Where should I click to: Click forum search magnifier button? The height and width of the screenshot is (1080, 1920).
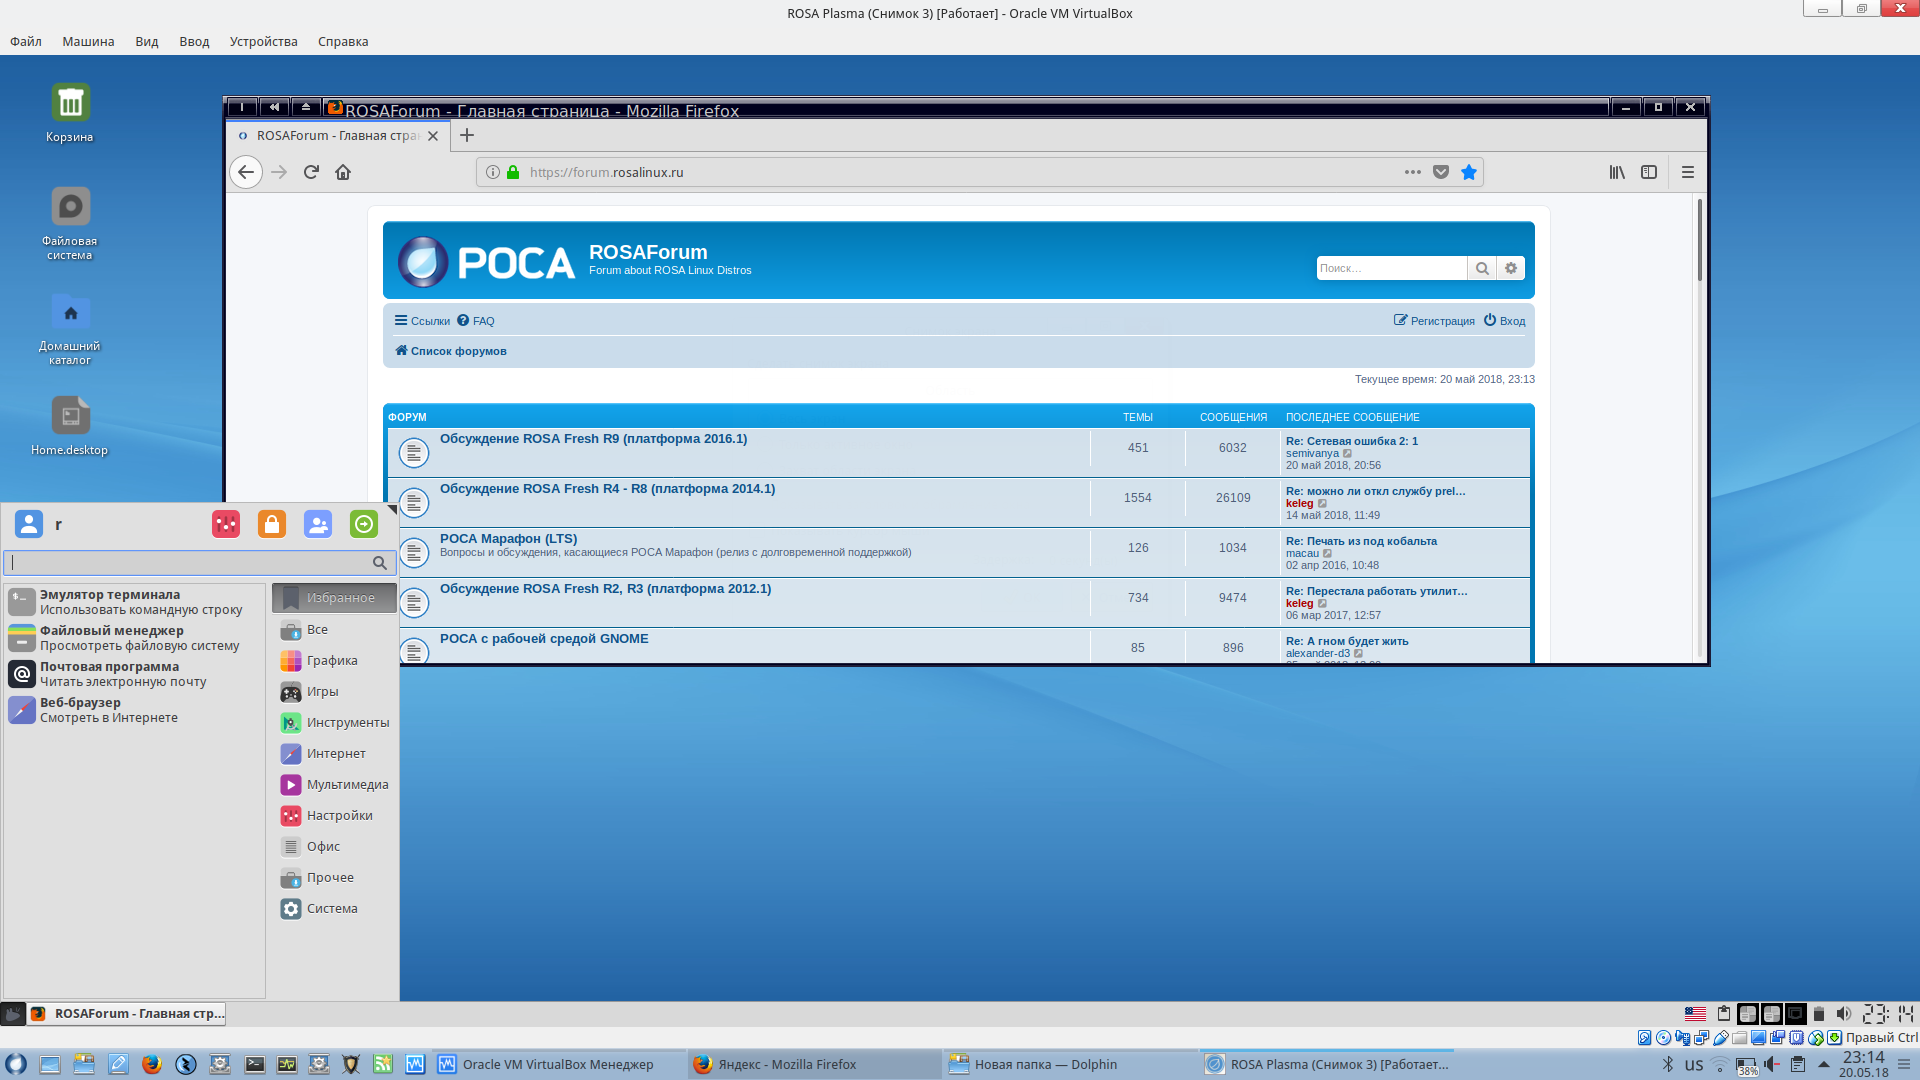pyautogui.click(x=1482, y=268)
